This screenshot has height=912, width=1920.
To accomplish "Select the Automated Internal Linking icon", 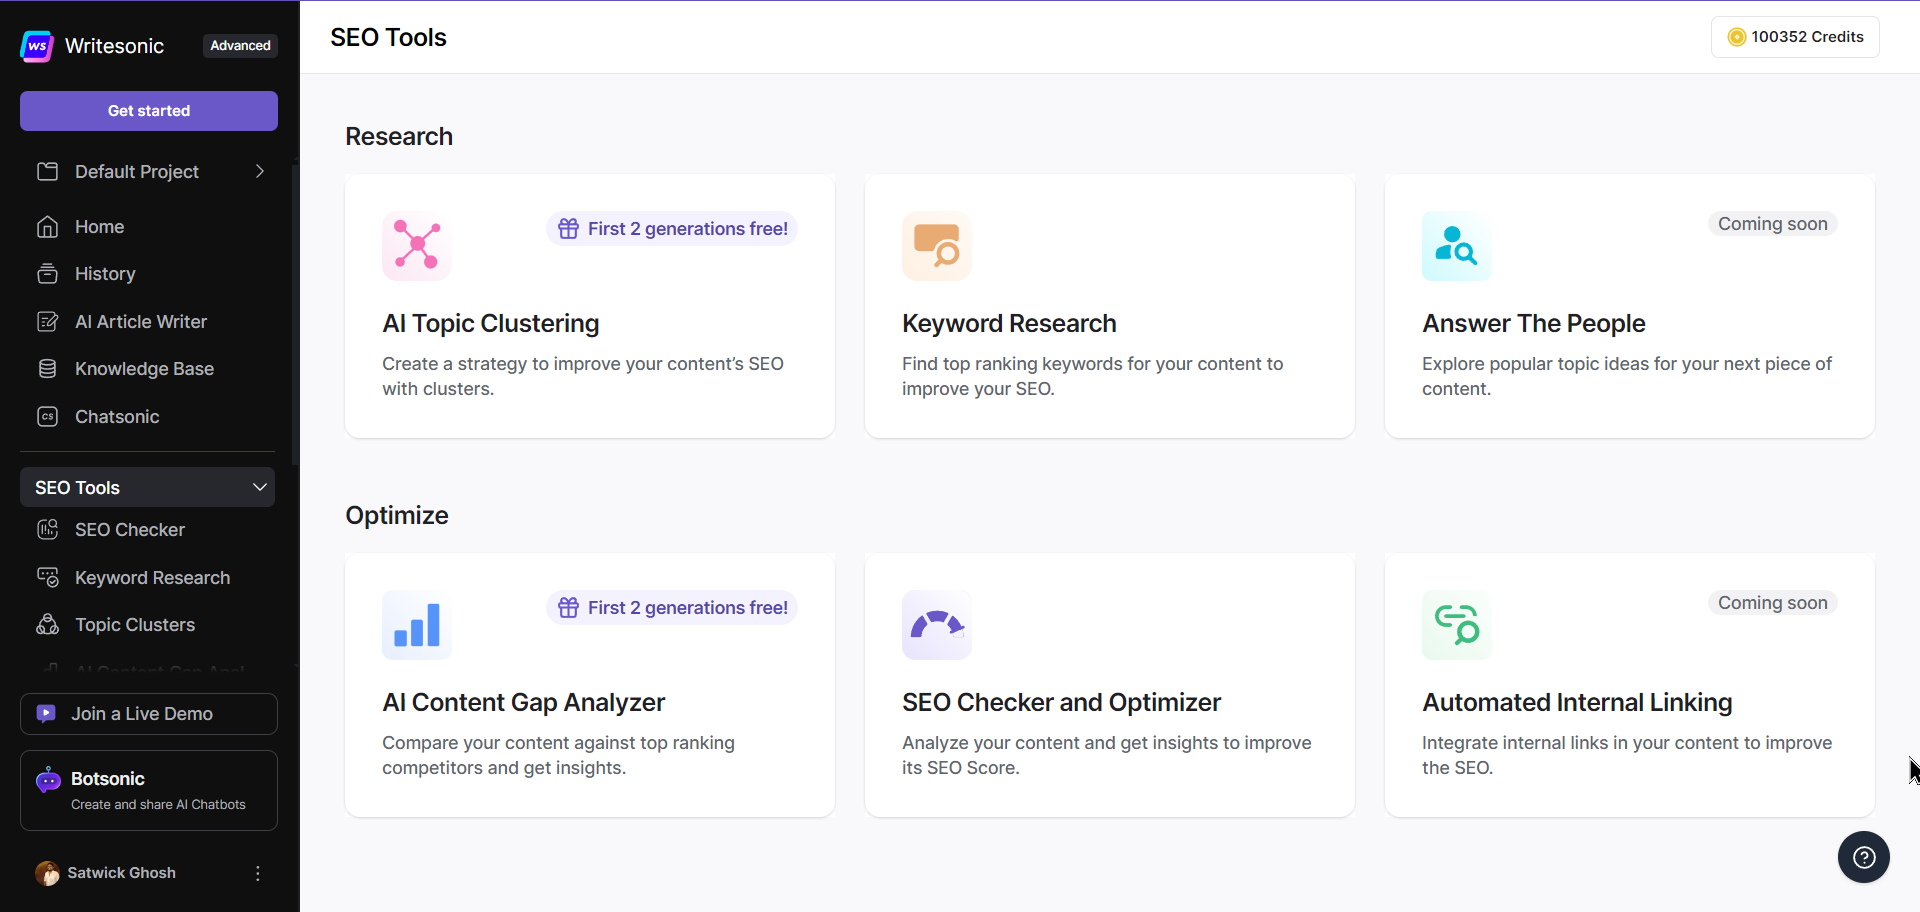I will (x=1455, y=625).
